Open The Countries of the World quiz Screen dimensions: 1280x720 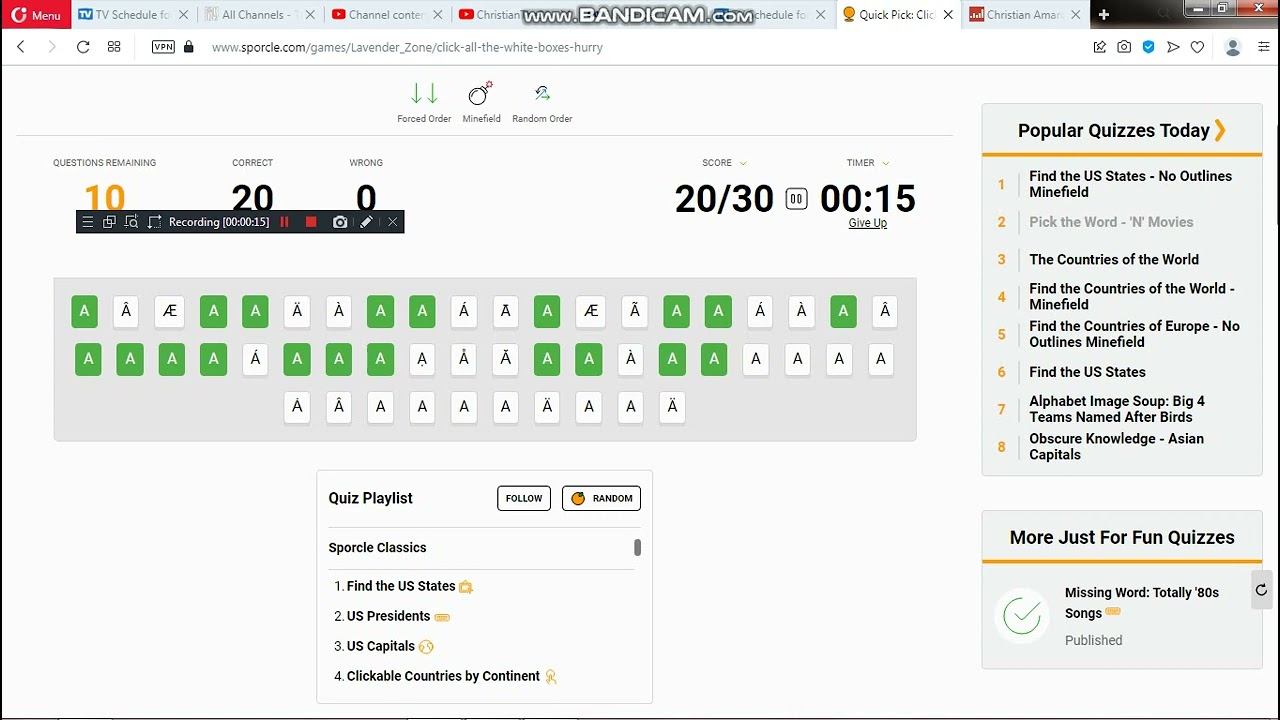pos(1114,259)
